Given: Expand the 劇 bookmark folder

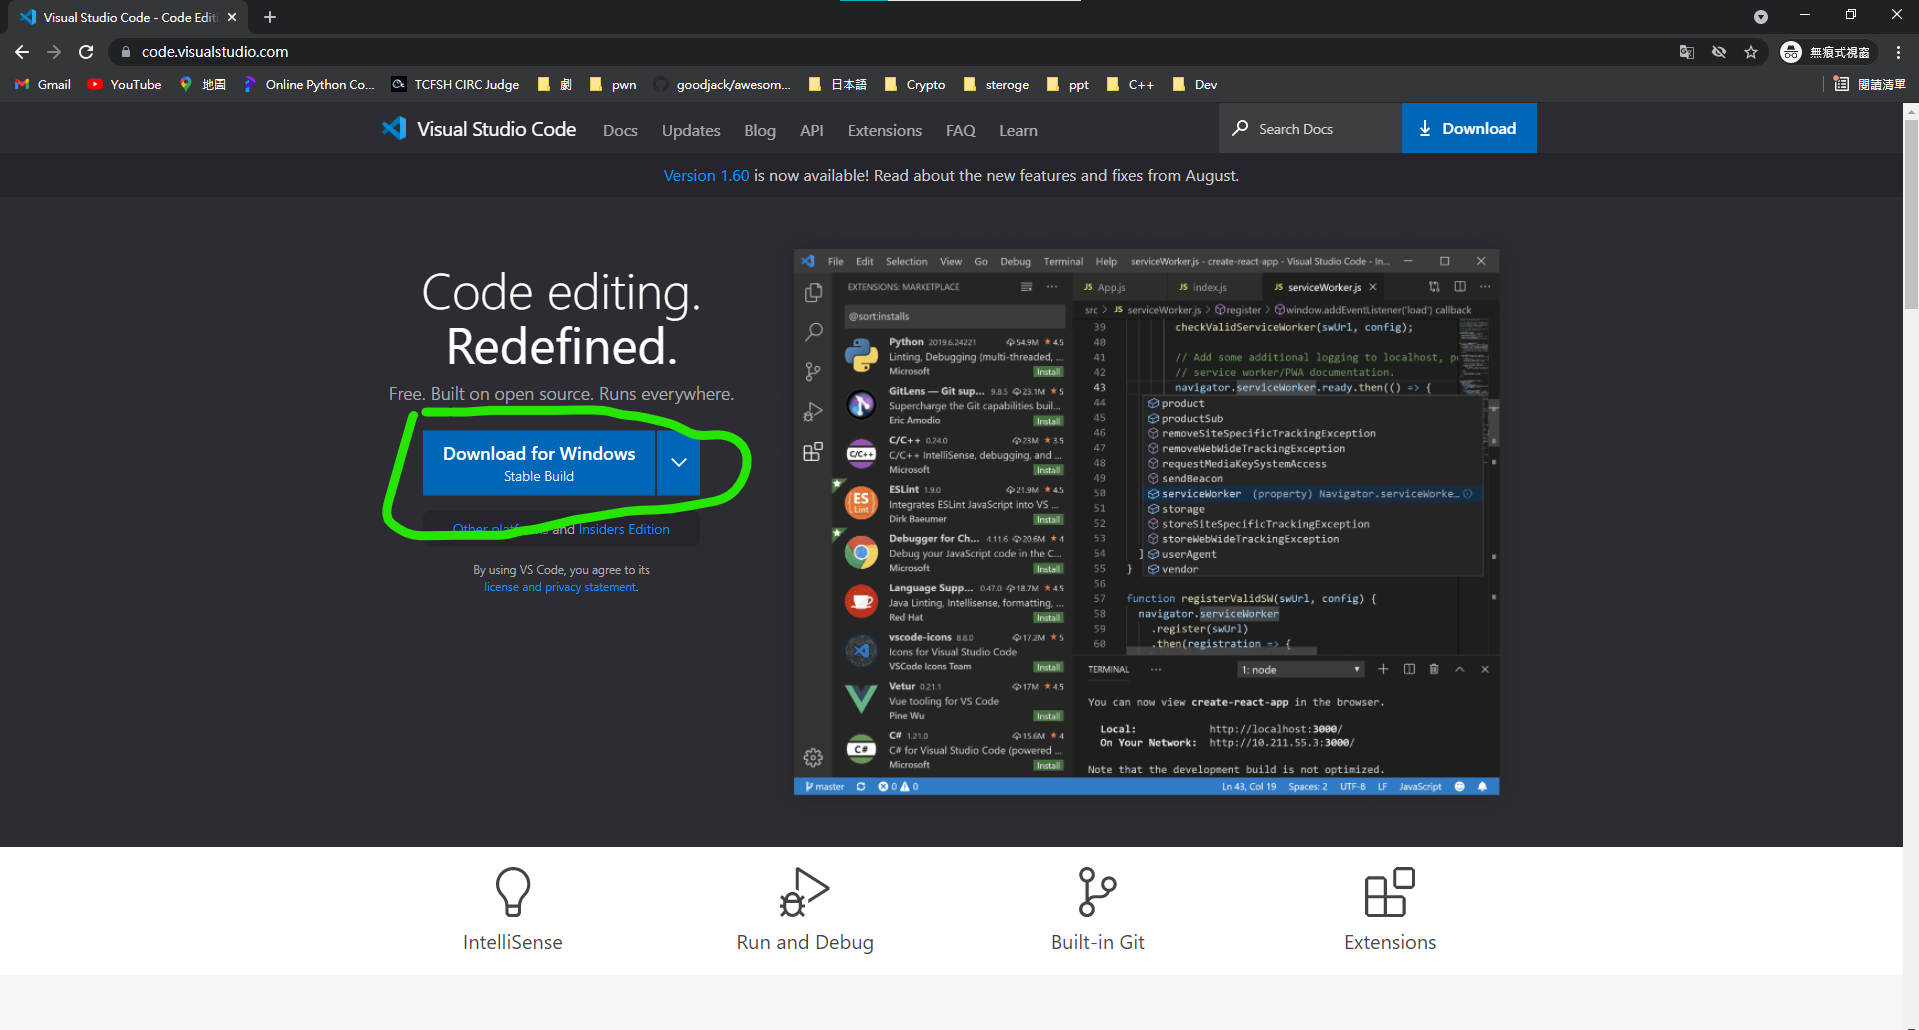Looking at the screenshot, I should 555,85.
